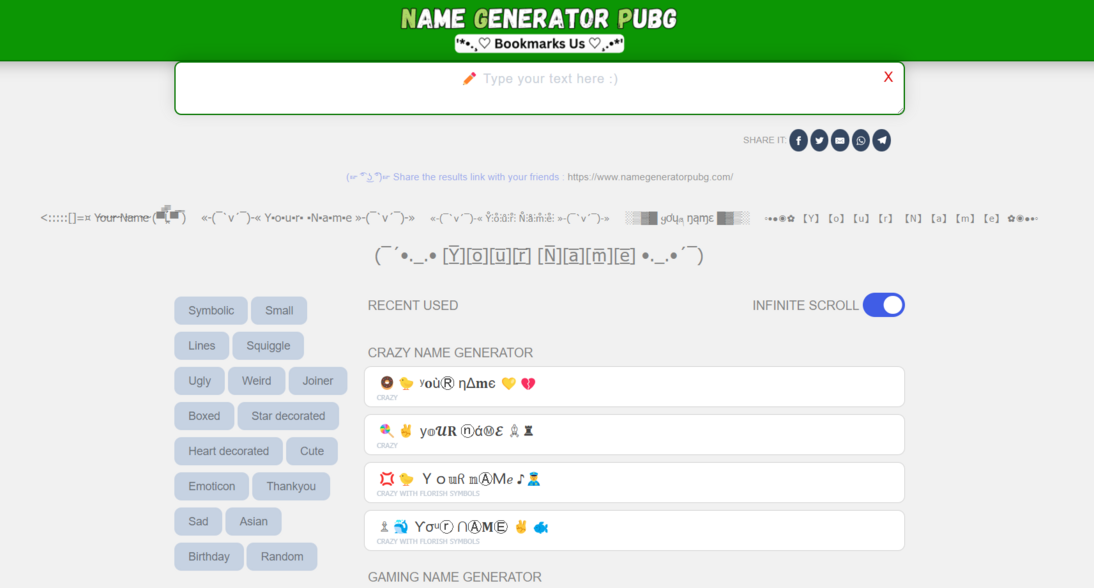
Task: Copy the name with florish symbols style
Action: click(633, 482)
